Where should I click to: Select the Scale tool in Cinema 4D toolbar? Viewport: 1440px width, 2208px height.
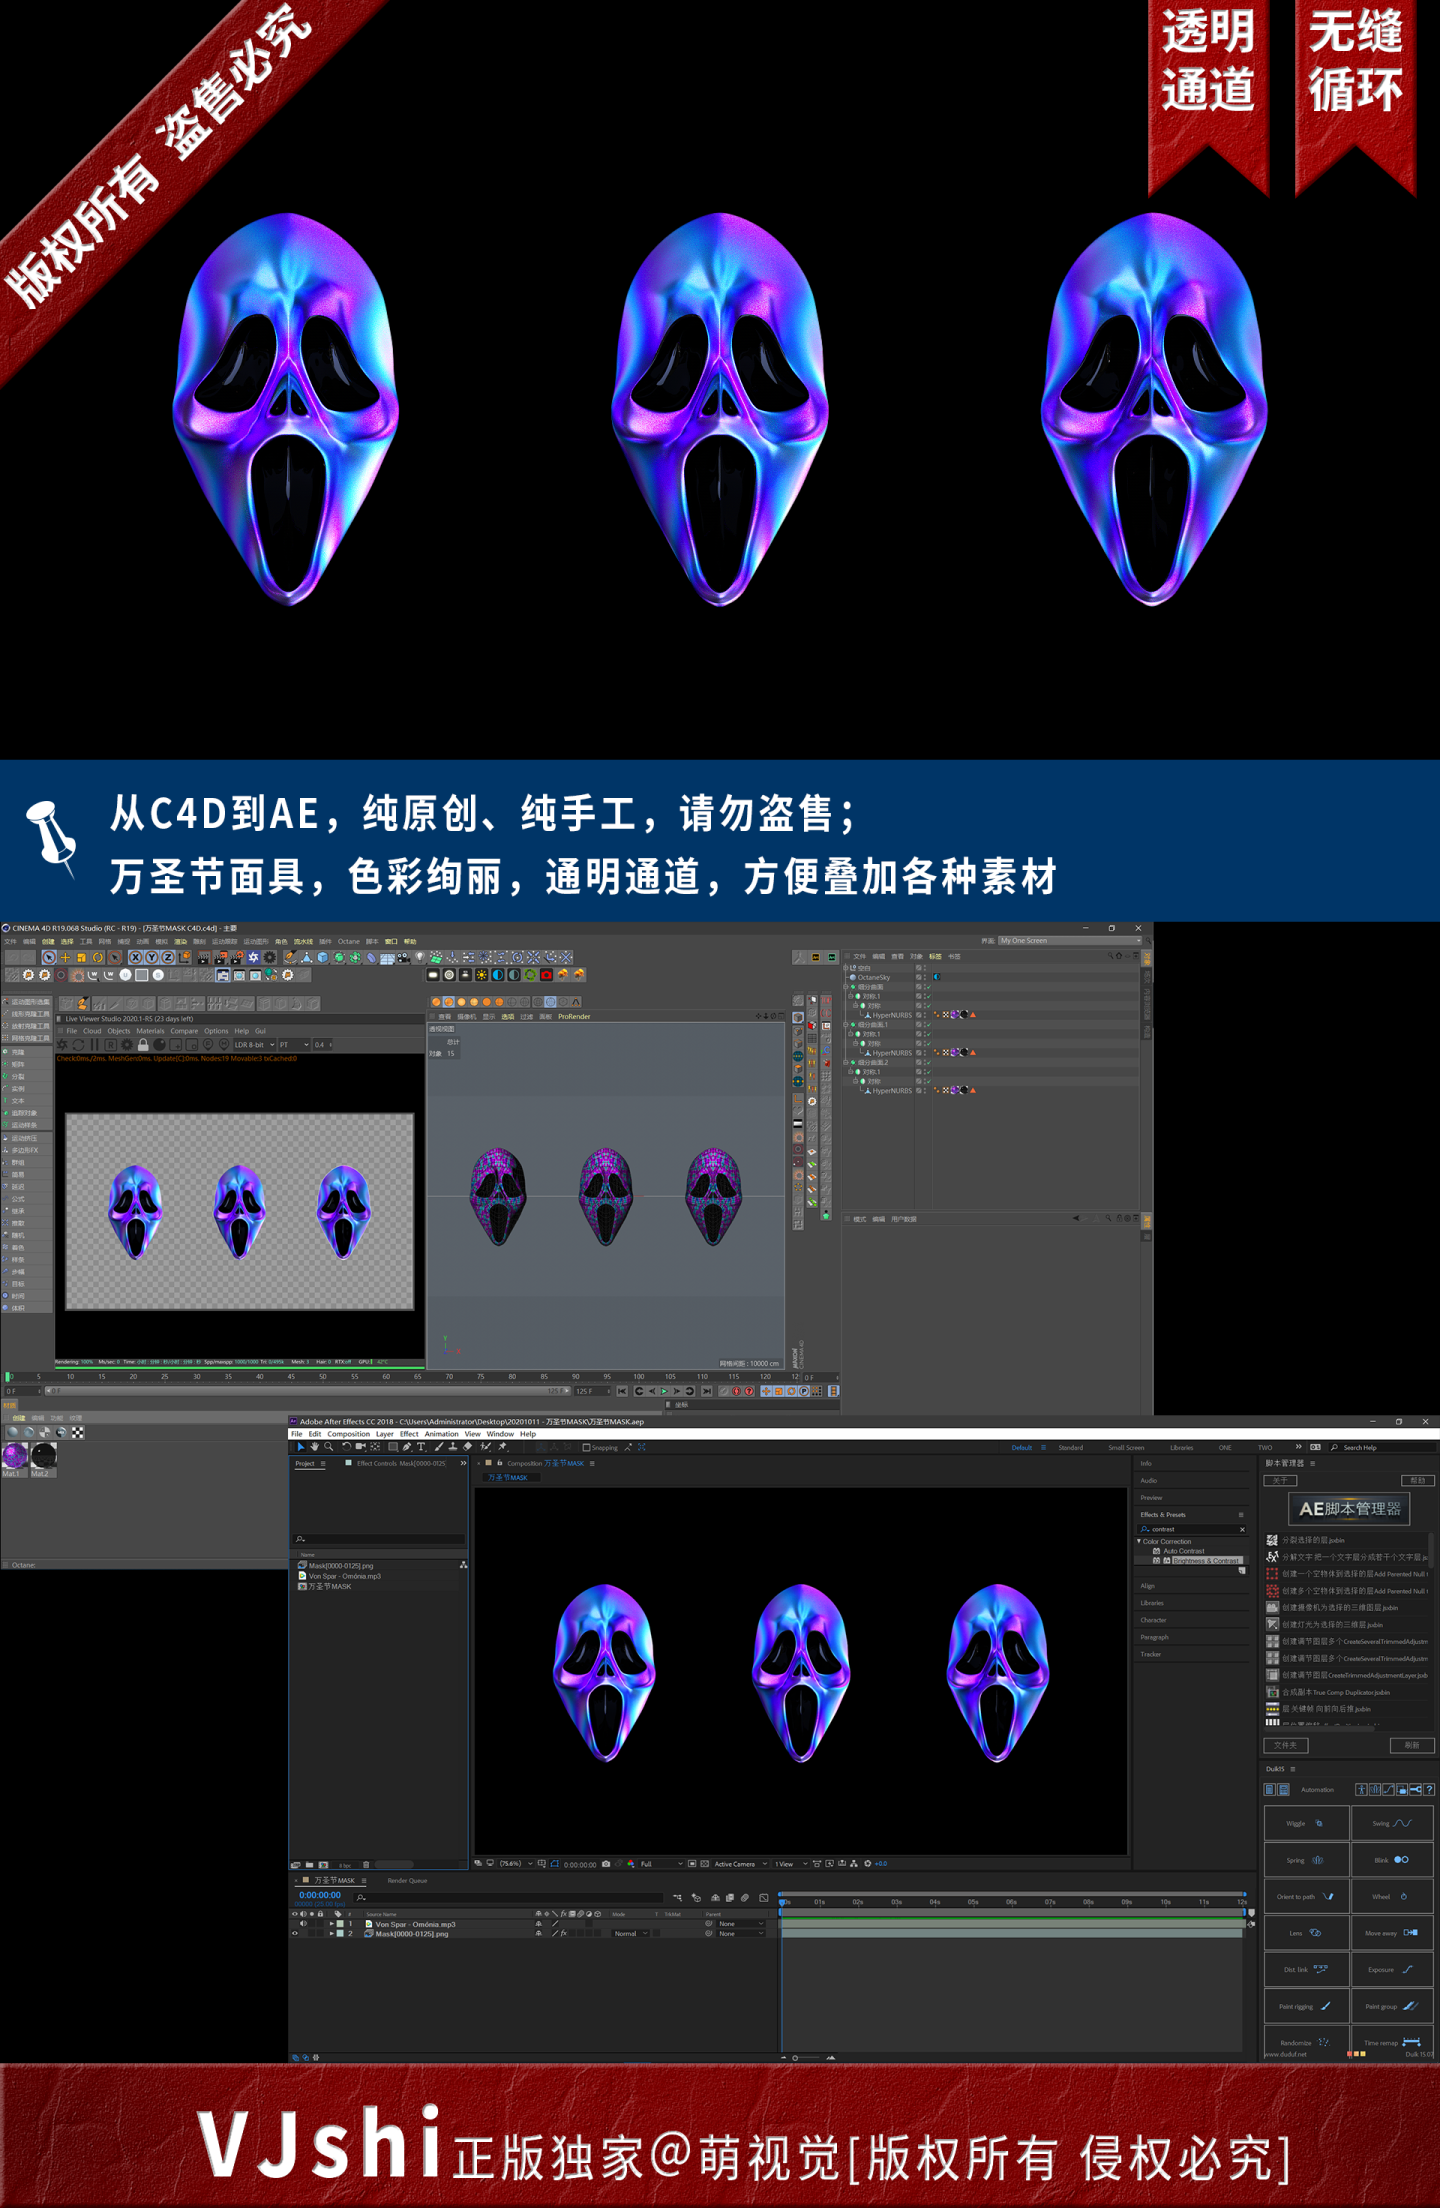pyautogui.click(x=81, y=957)
